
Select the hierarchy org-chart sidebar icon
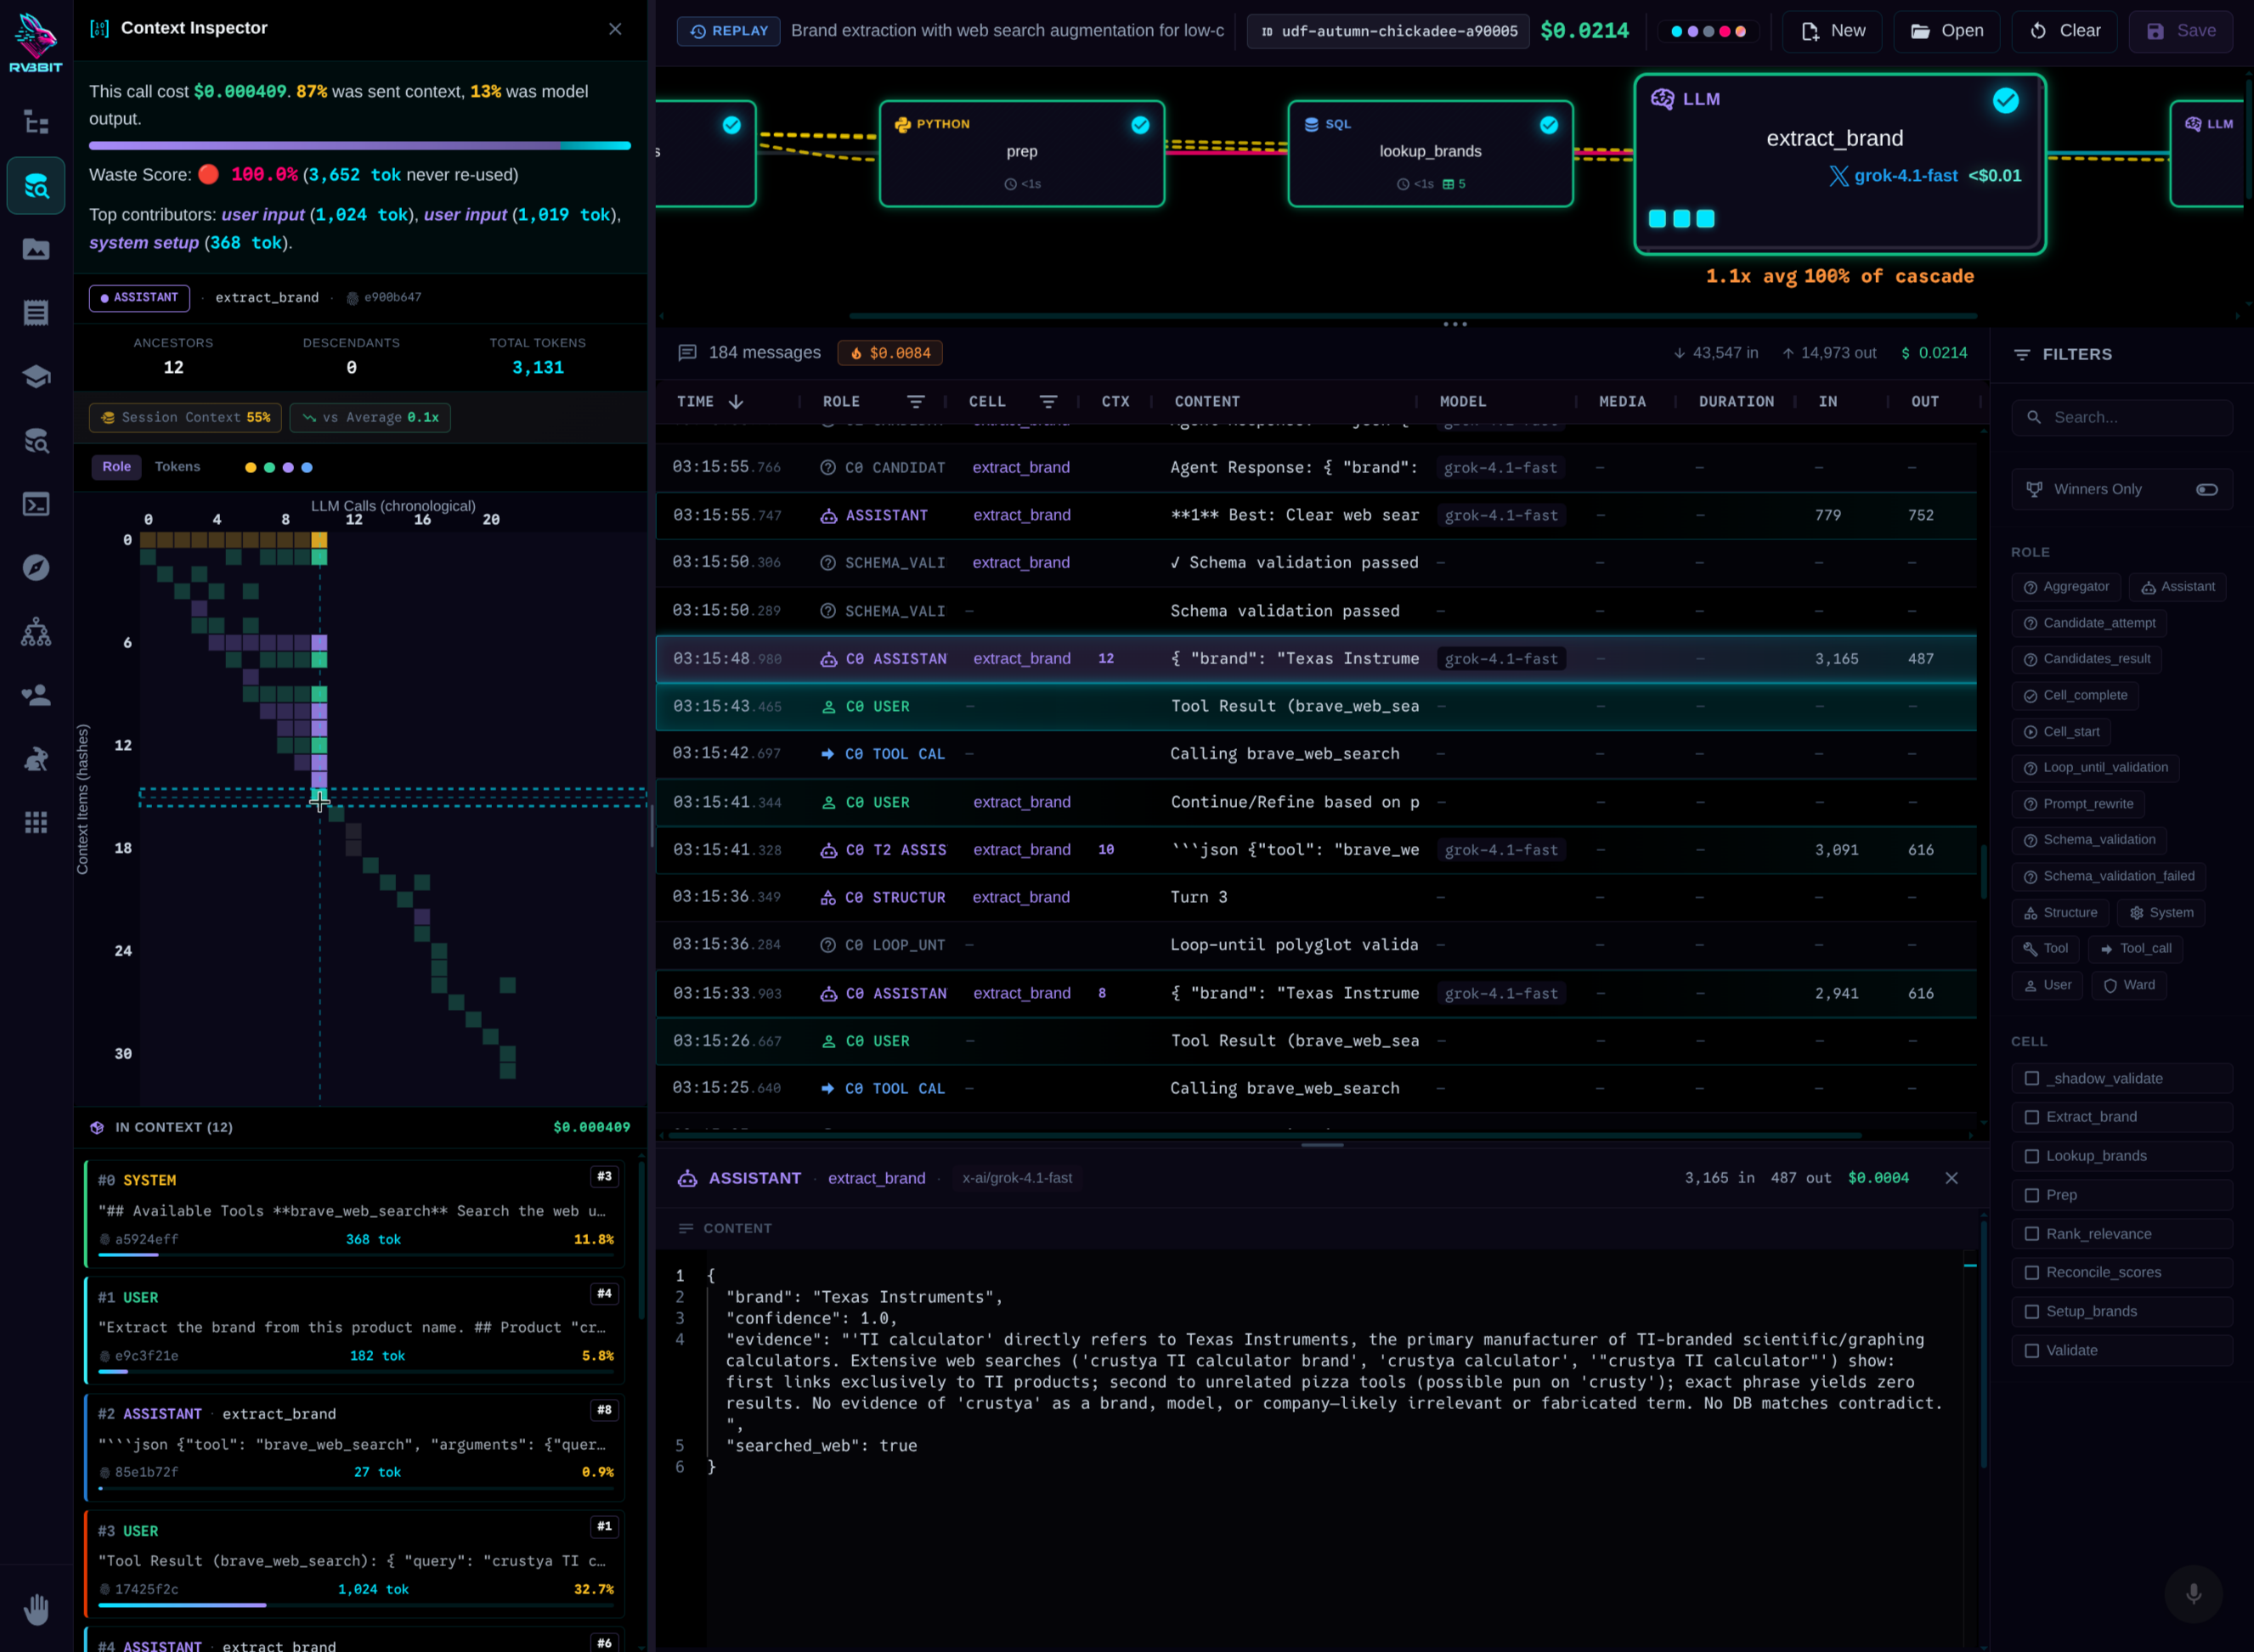(x=36, y=631)
